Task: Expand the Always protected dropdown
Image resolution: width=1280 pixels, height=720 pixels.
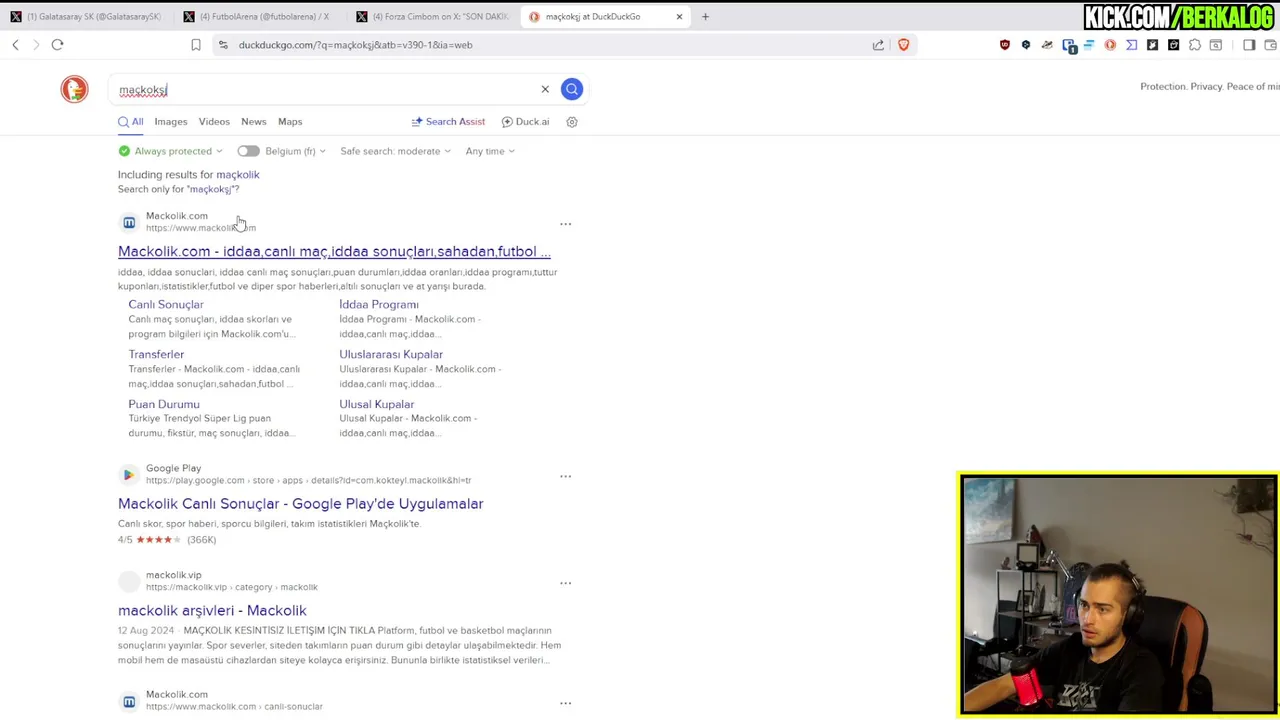Action: click(171, 151)
